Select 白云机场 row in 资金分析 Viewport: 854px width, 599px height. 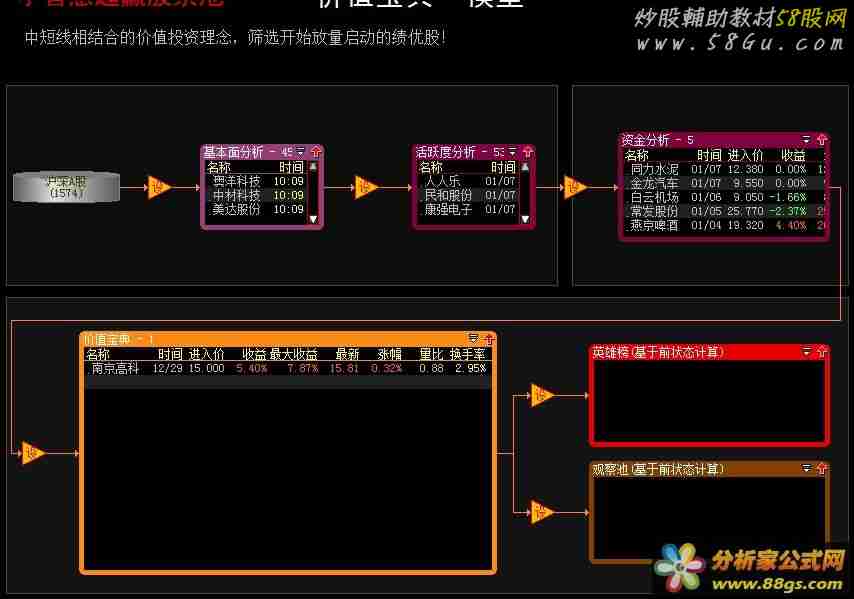click(724, 197)
